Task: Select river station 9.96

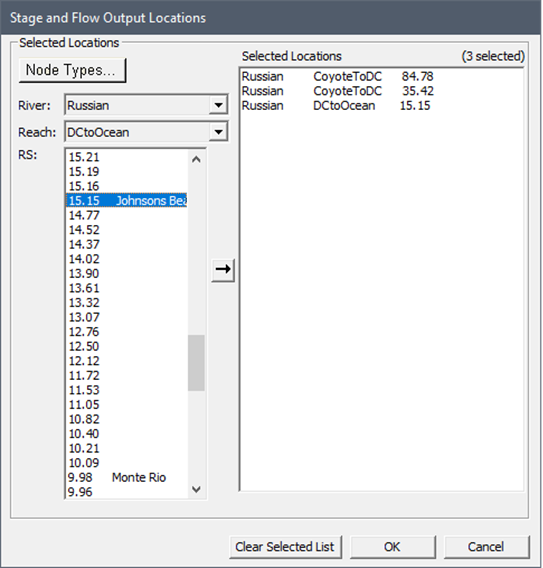Action: (x=127, y=492)
